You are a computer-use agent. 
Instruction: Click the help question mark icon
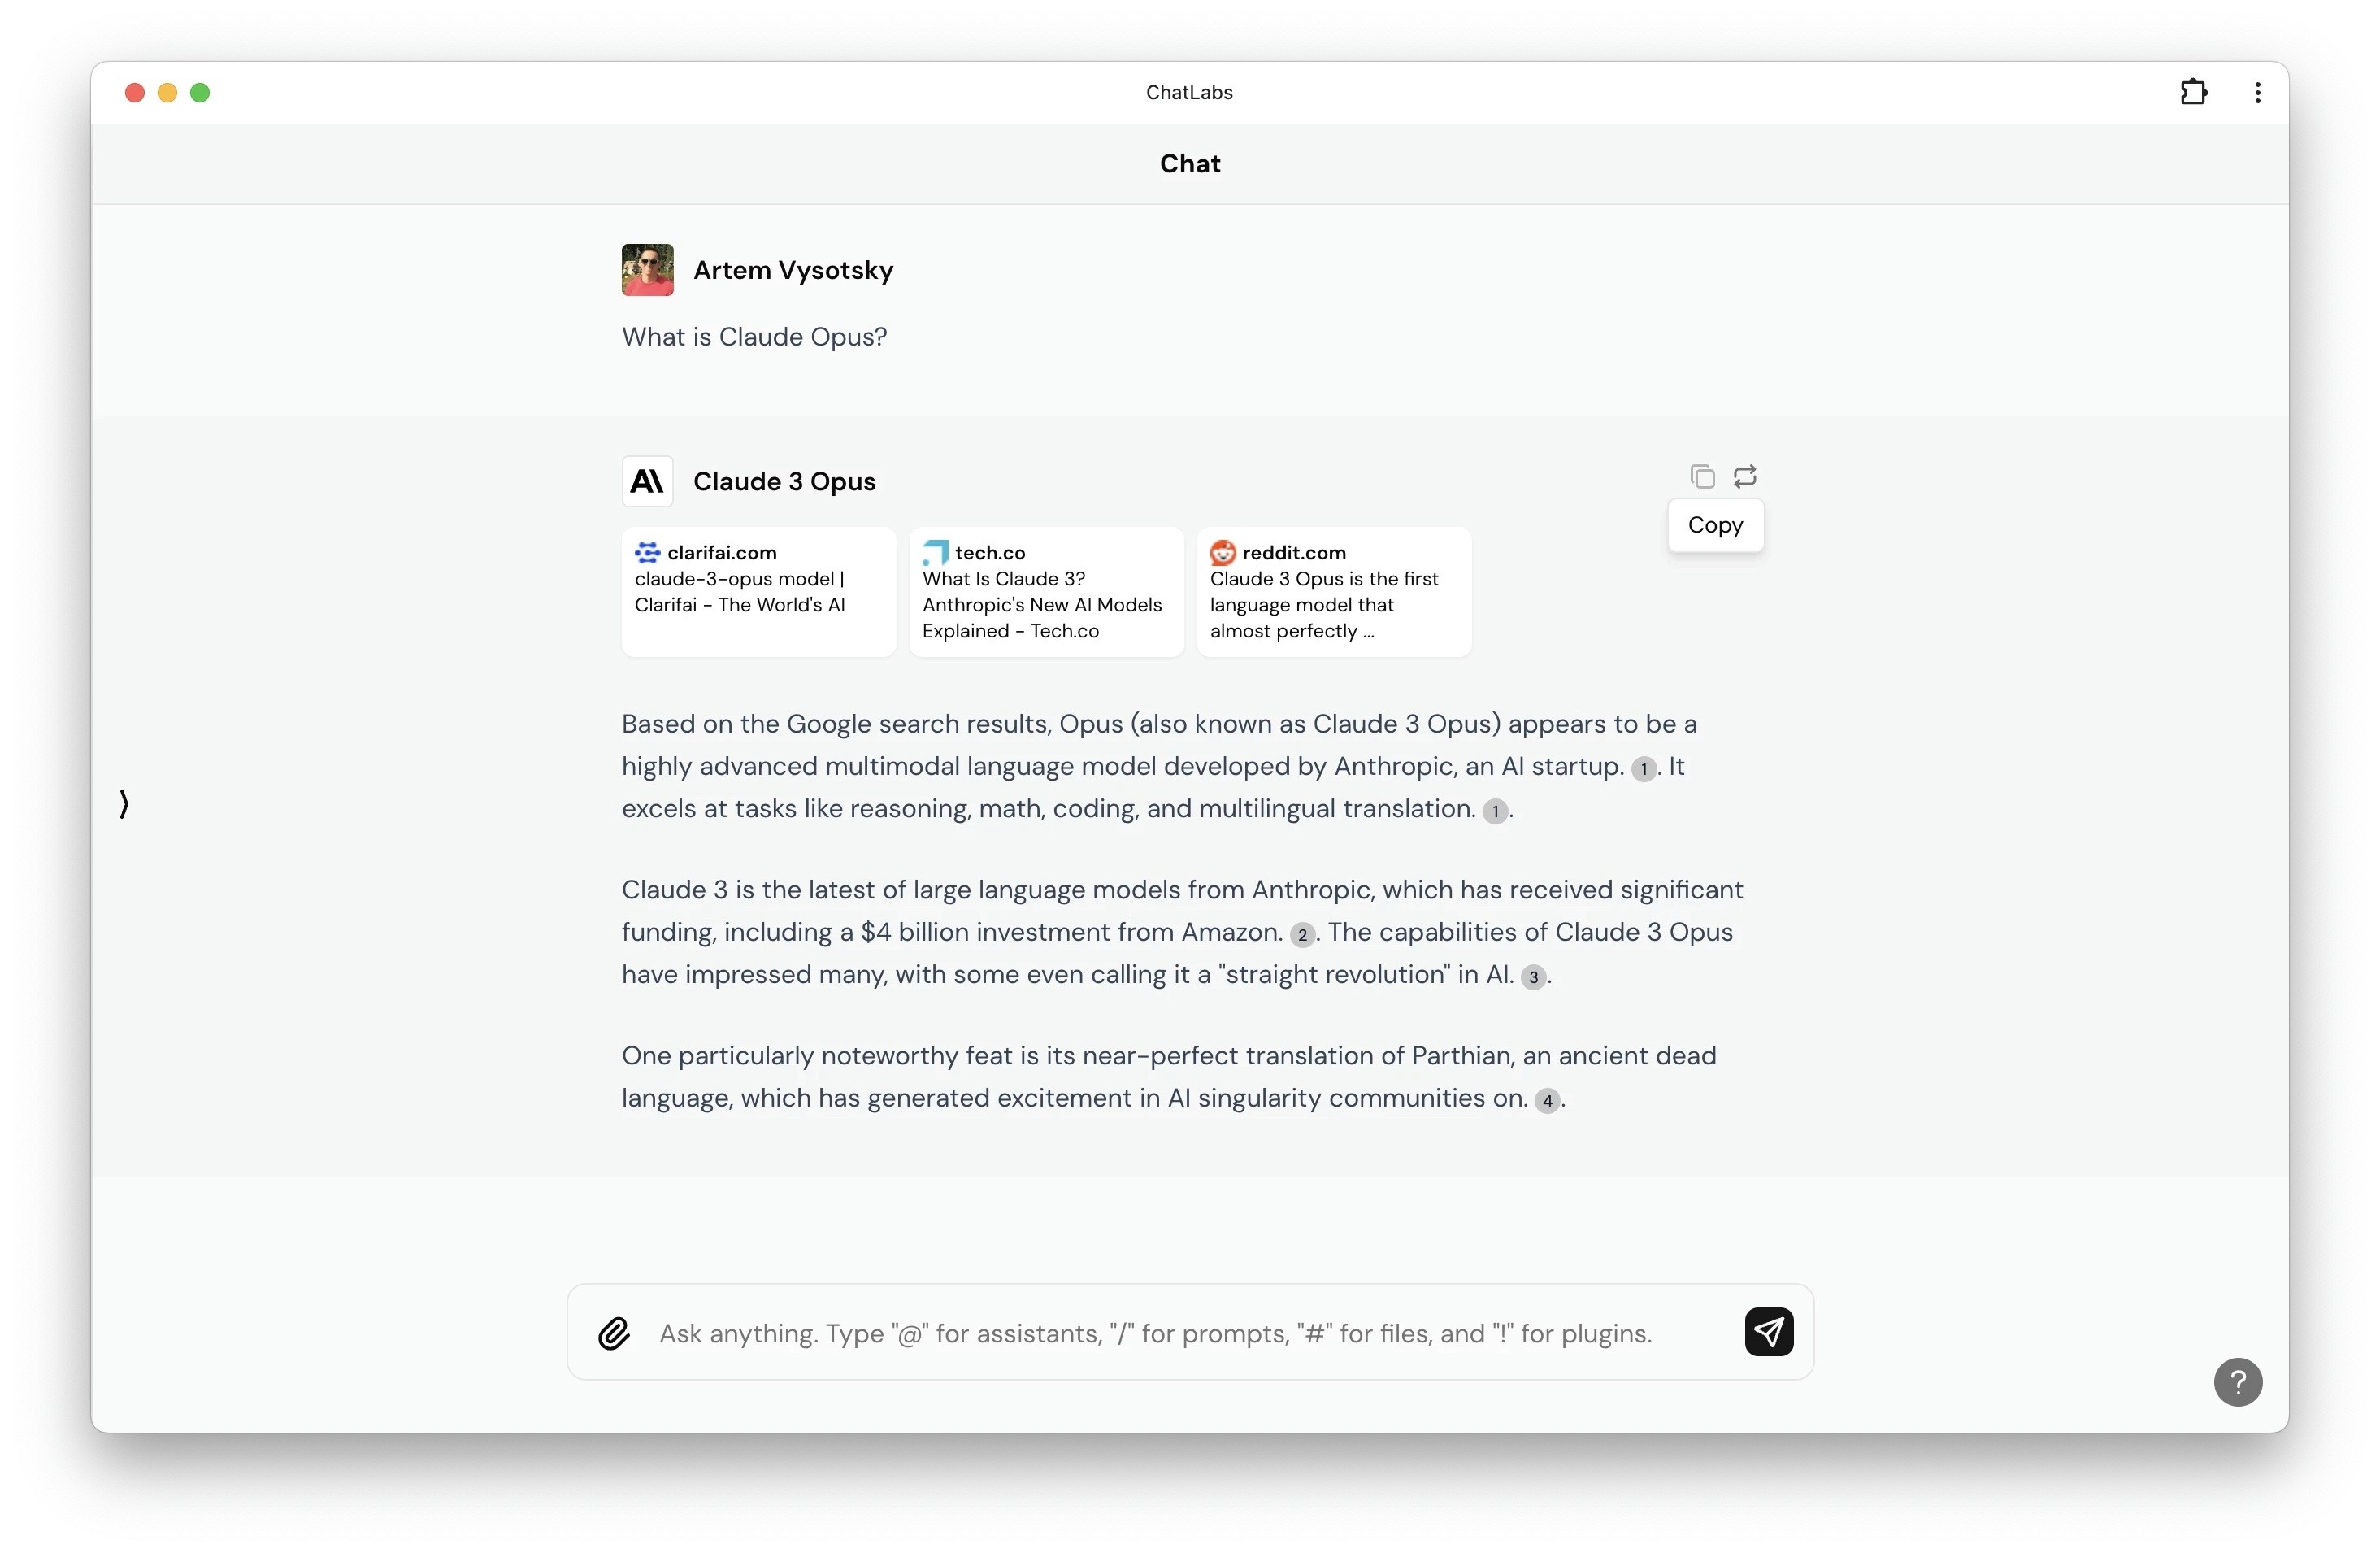pos(2239,1383)
